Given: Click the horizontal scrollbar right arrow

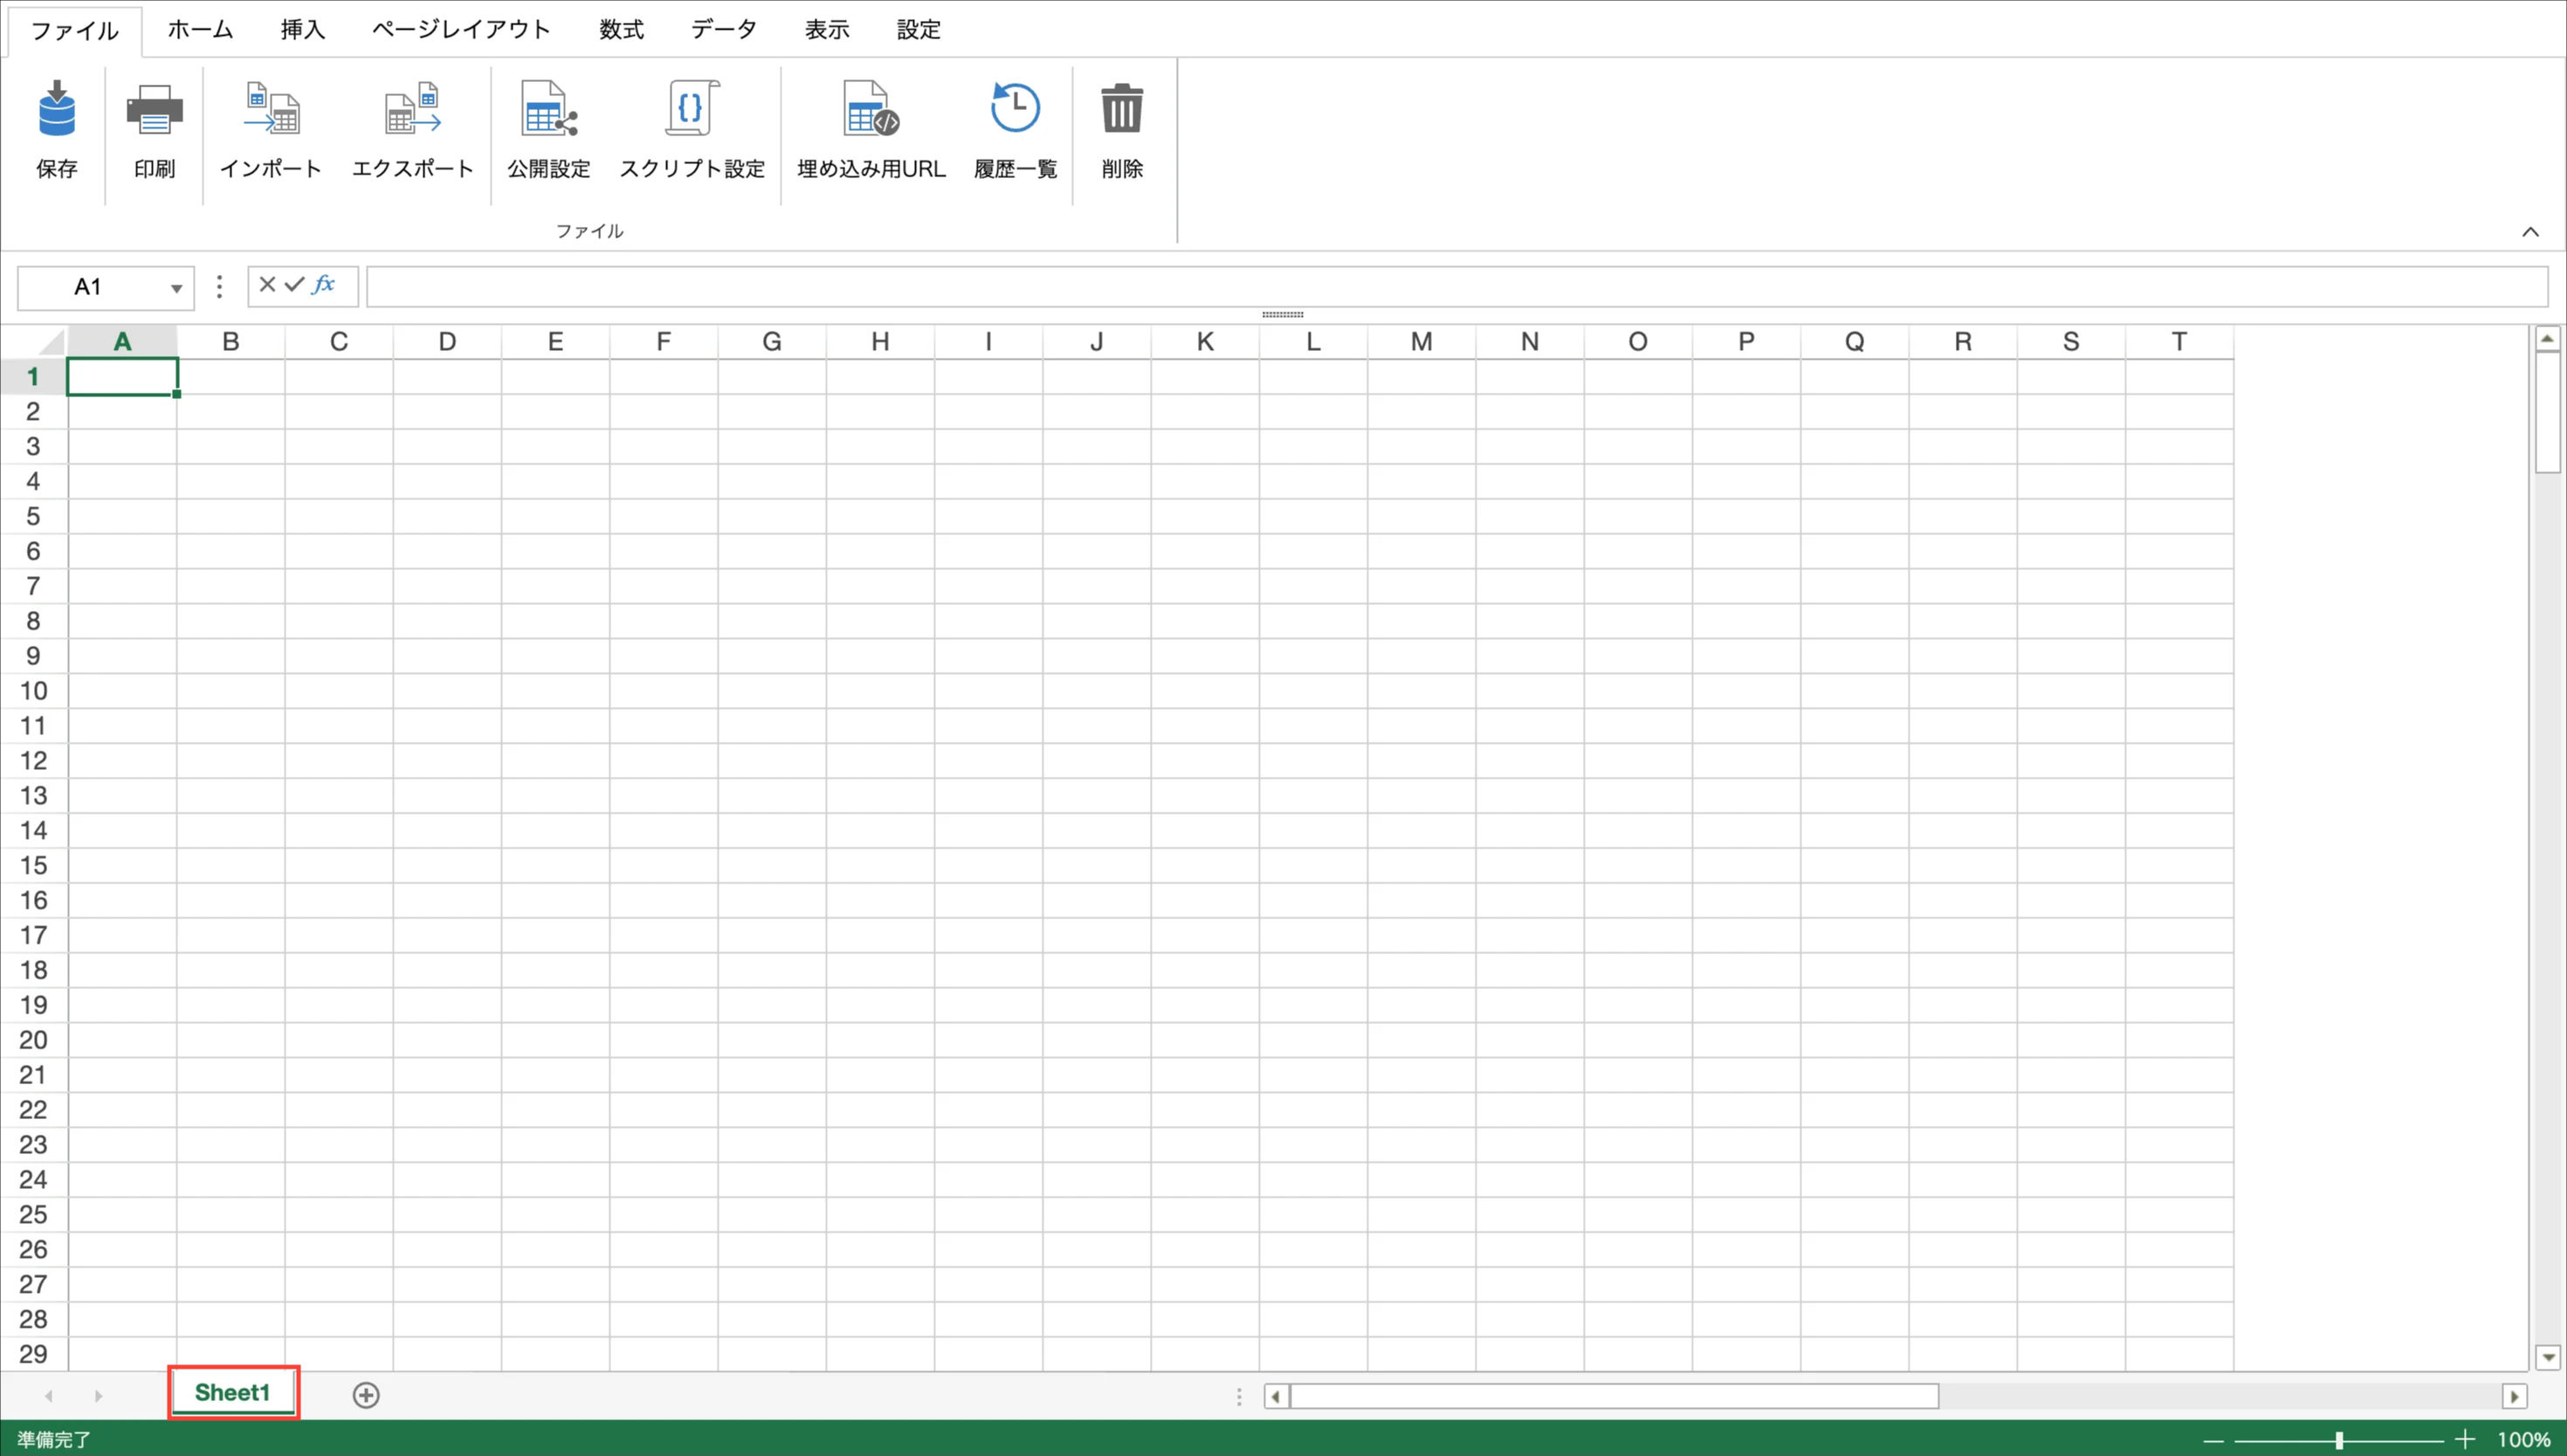Looking at the screenshot, I should click(2514, 1396).
